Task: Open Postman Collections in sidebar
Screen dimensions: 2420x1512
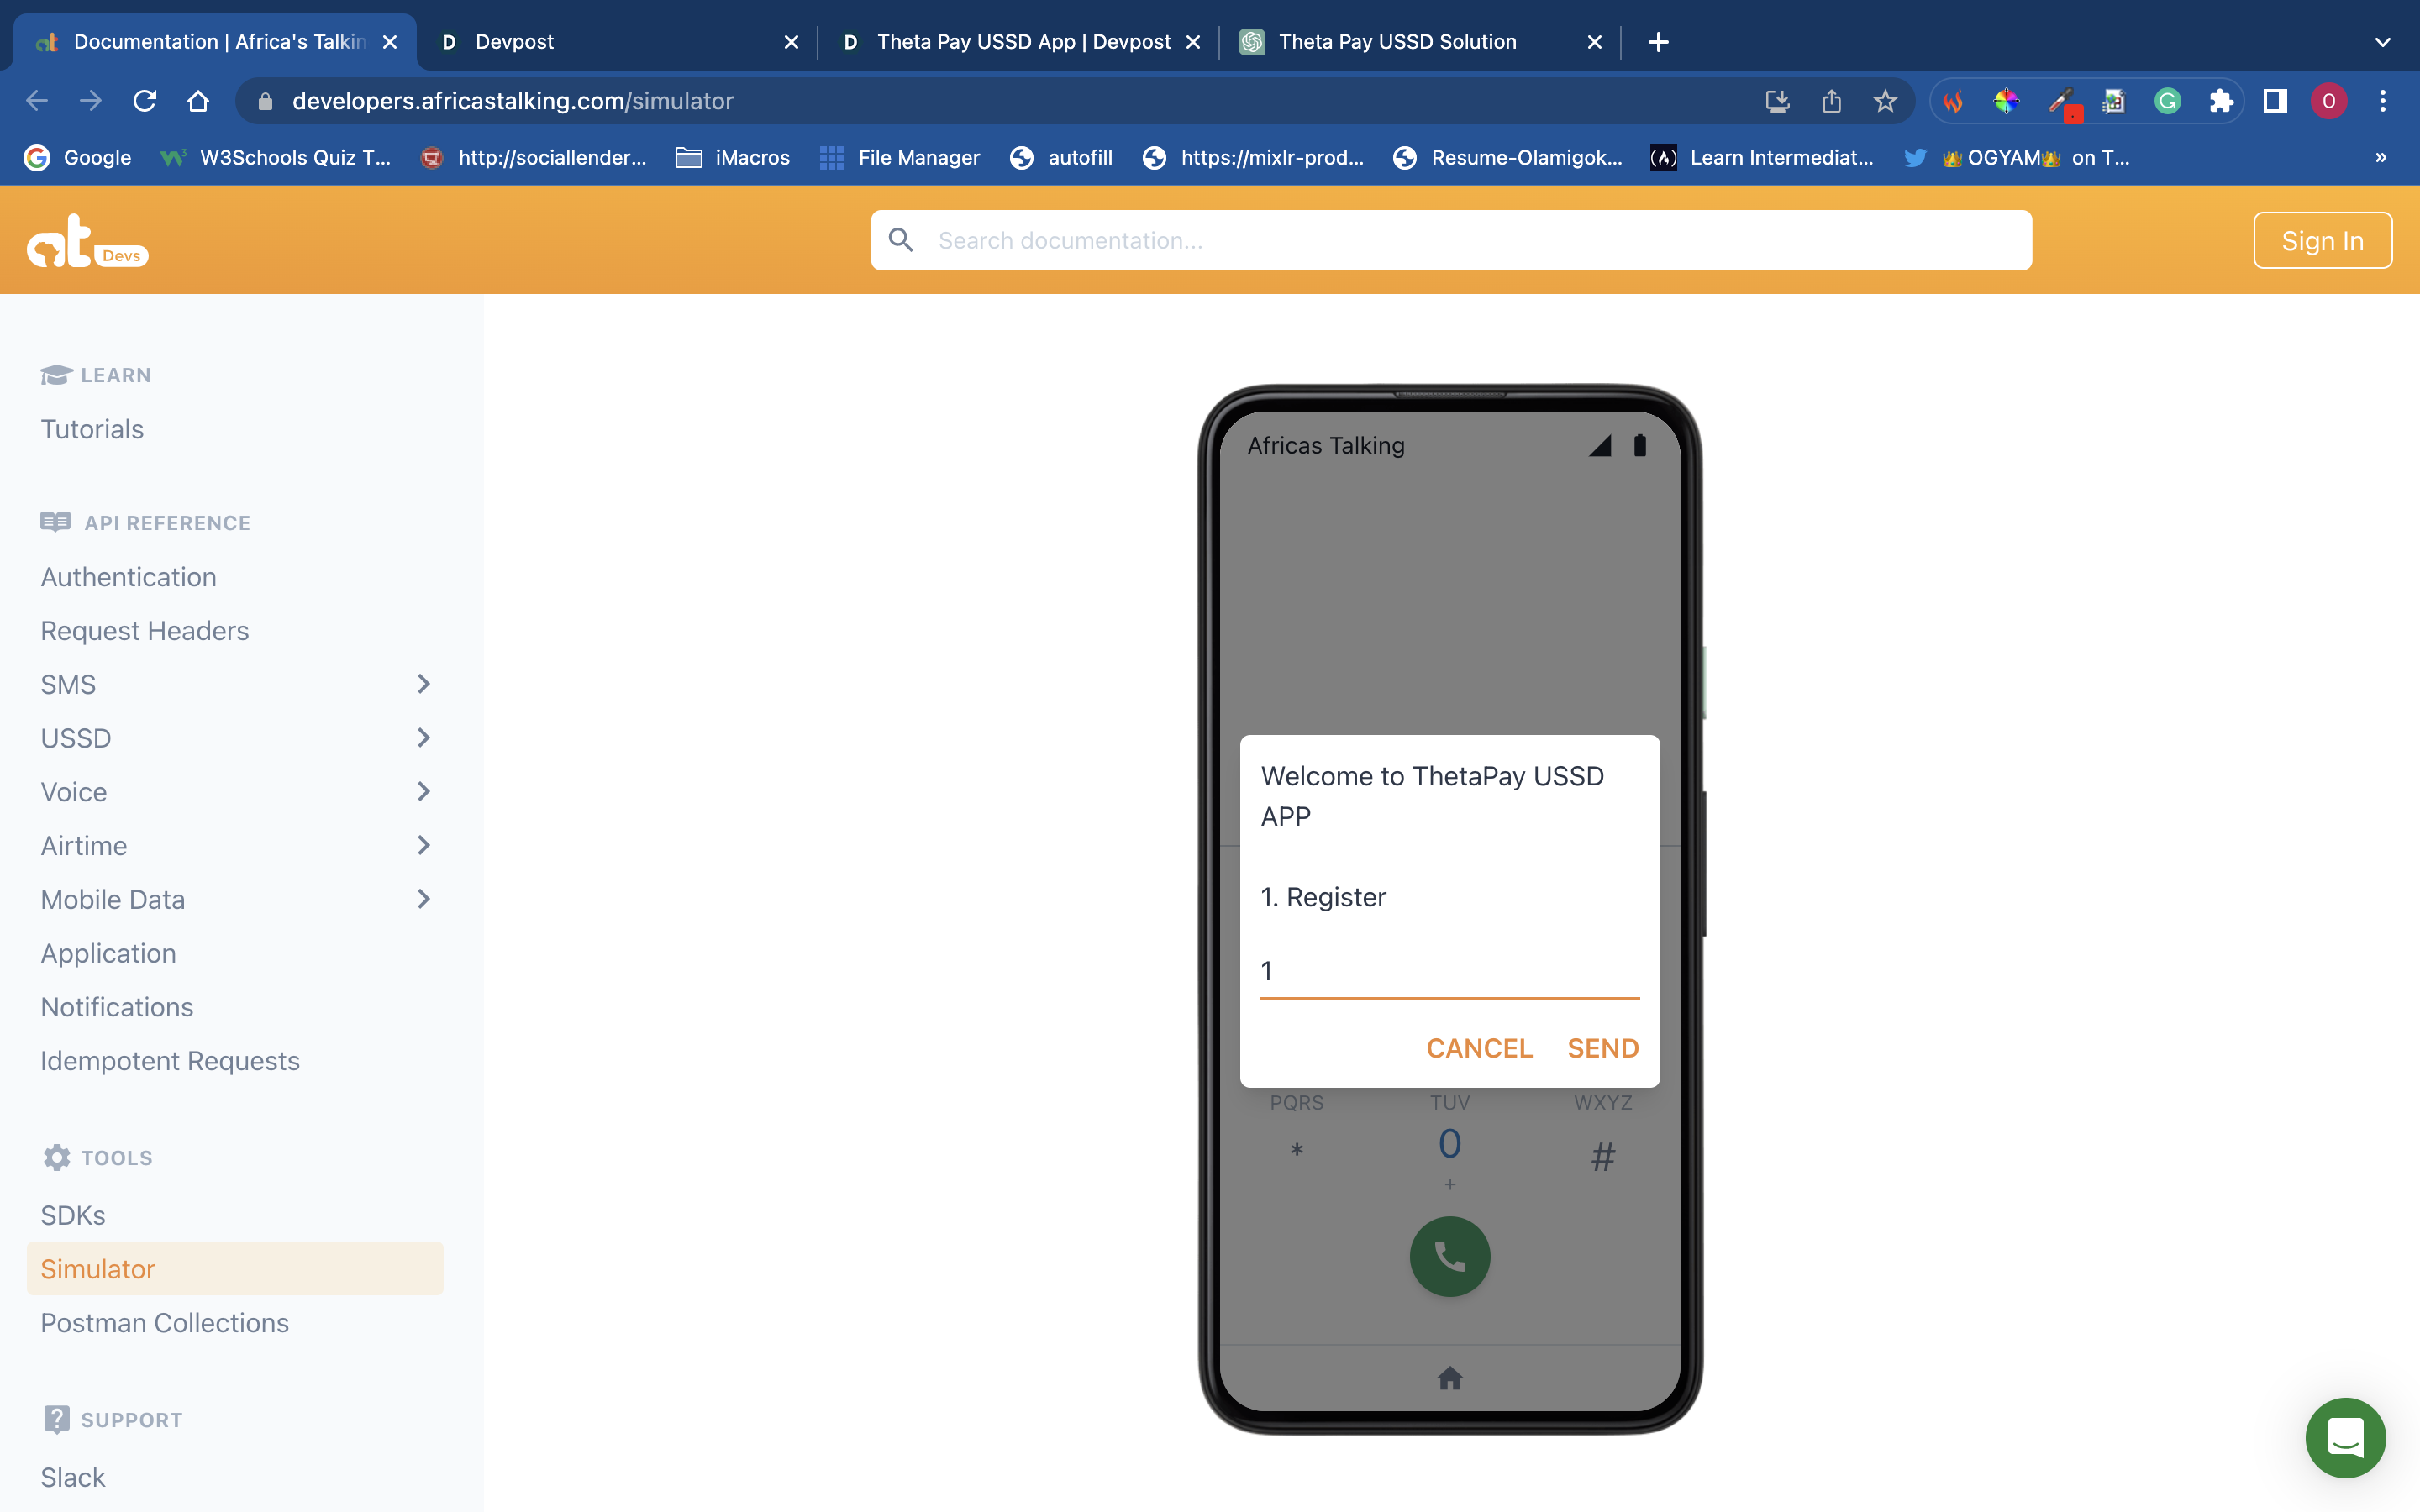Action: click(165, 1322)
